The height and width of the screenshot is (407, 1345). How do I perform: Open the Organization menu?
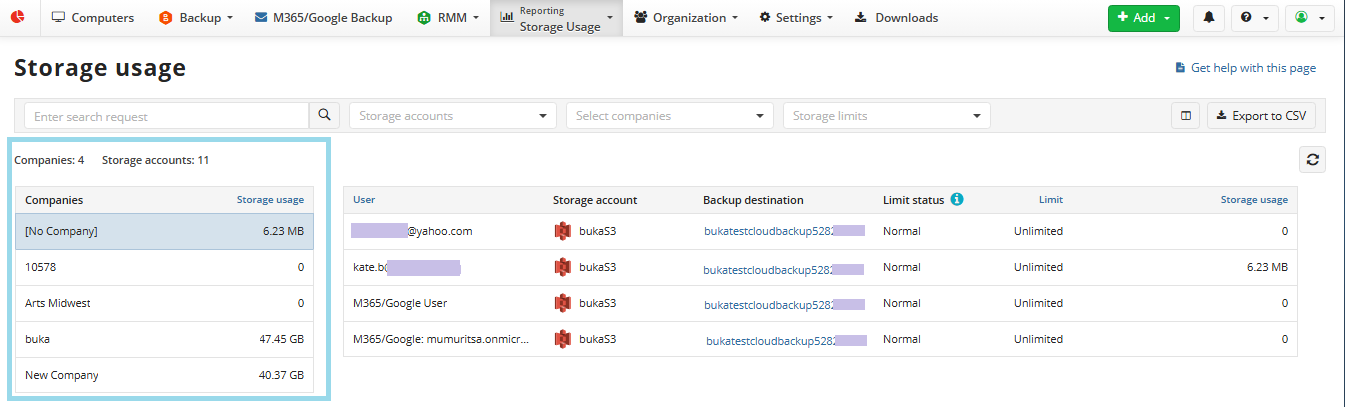coord(686,18)
